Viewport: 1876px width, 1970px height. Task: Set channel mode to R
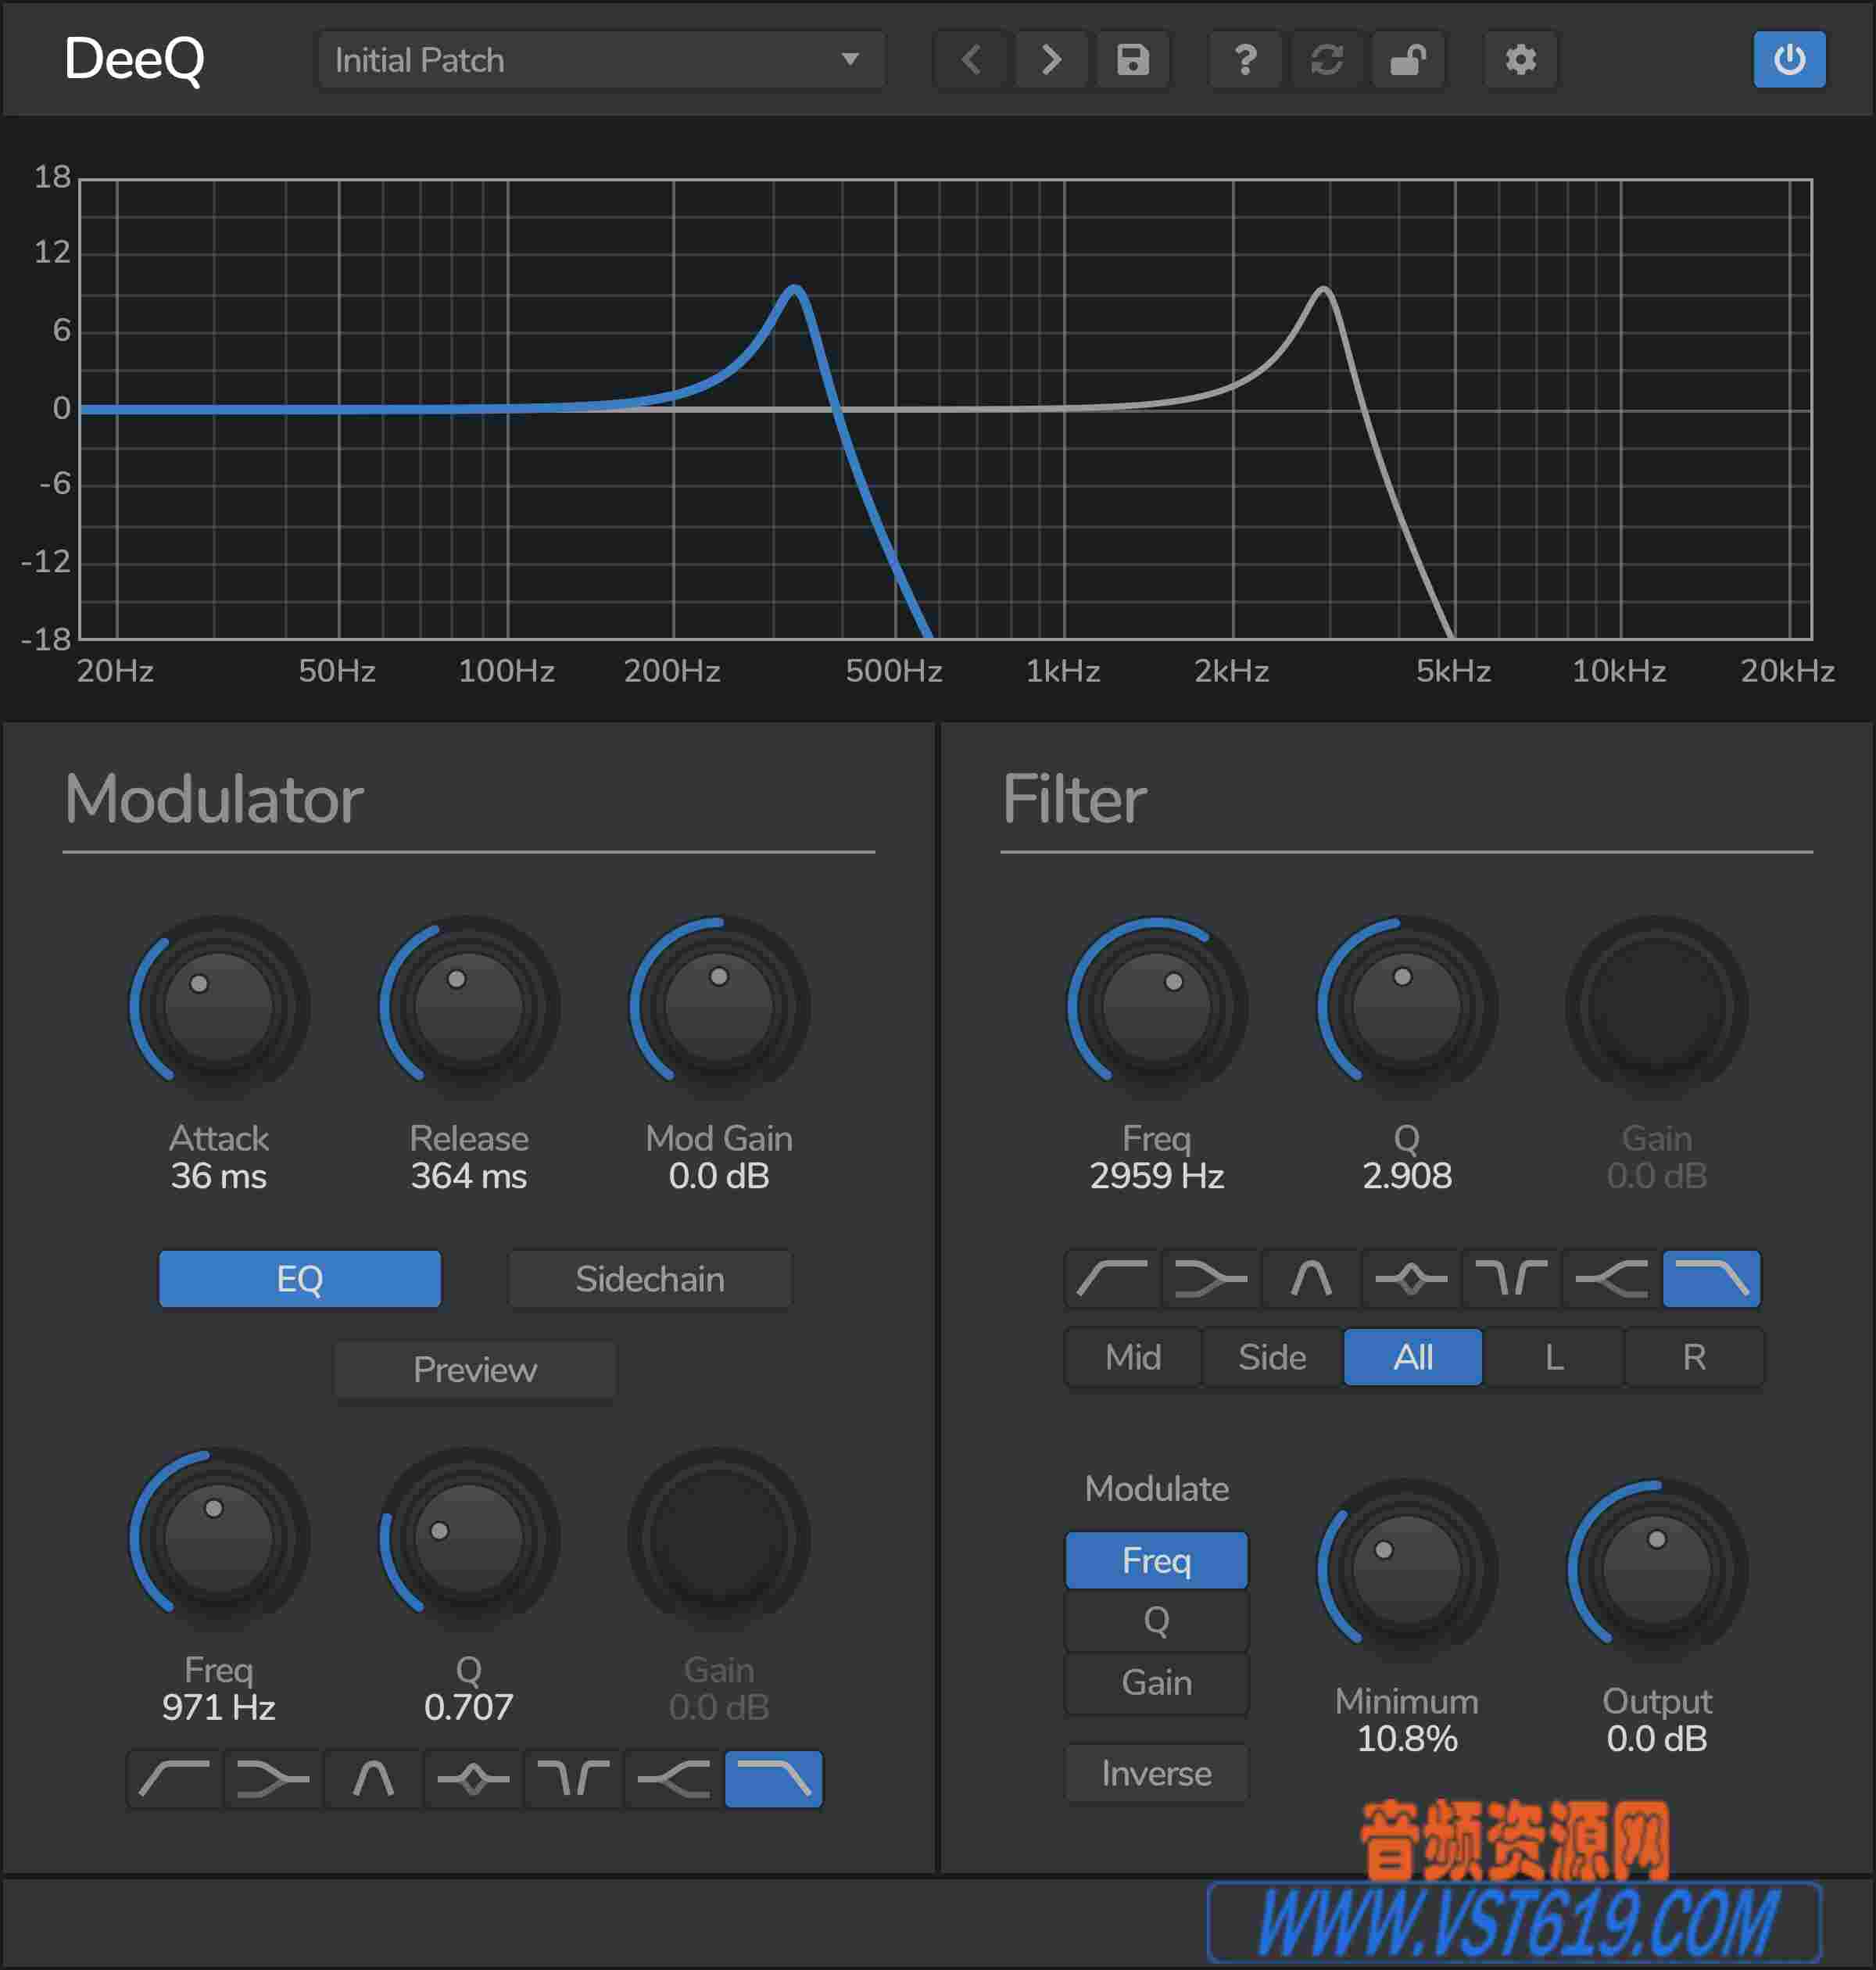click(1694, 1357)
